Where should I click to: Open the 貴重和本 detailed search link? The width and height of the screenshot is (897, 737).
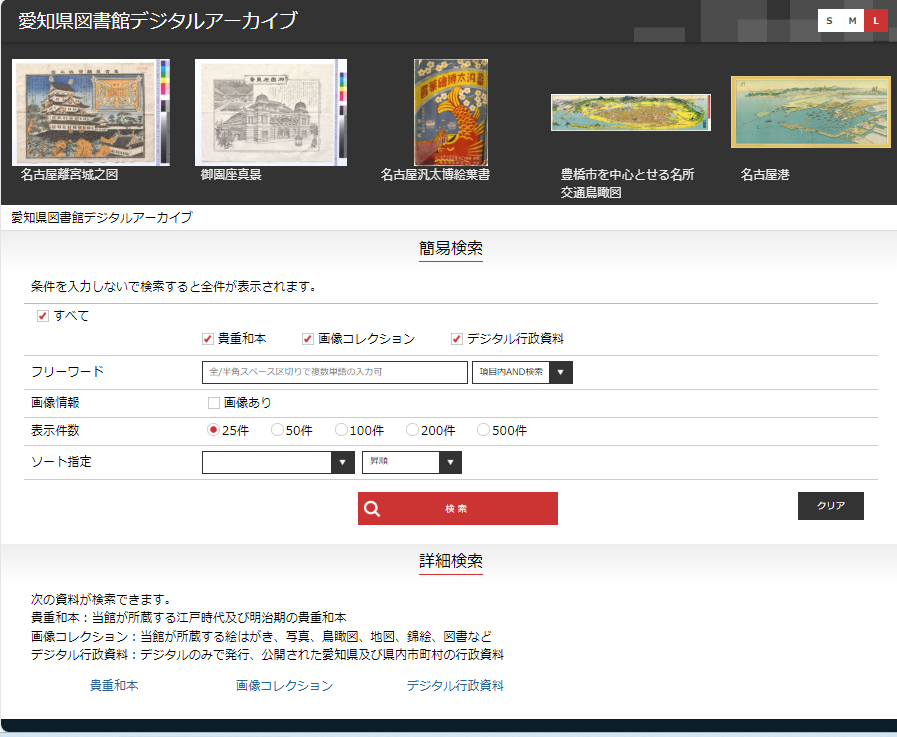click(111, 686)
